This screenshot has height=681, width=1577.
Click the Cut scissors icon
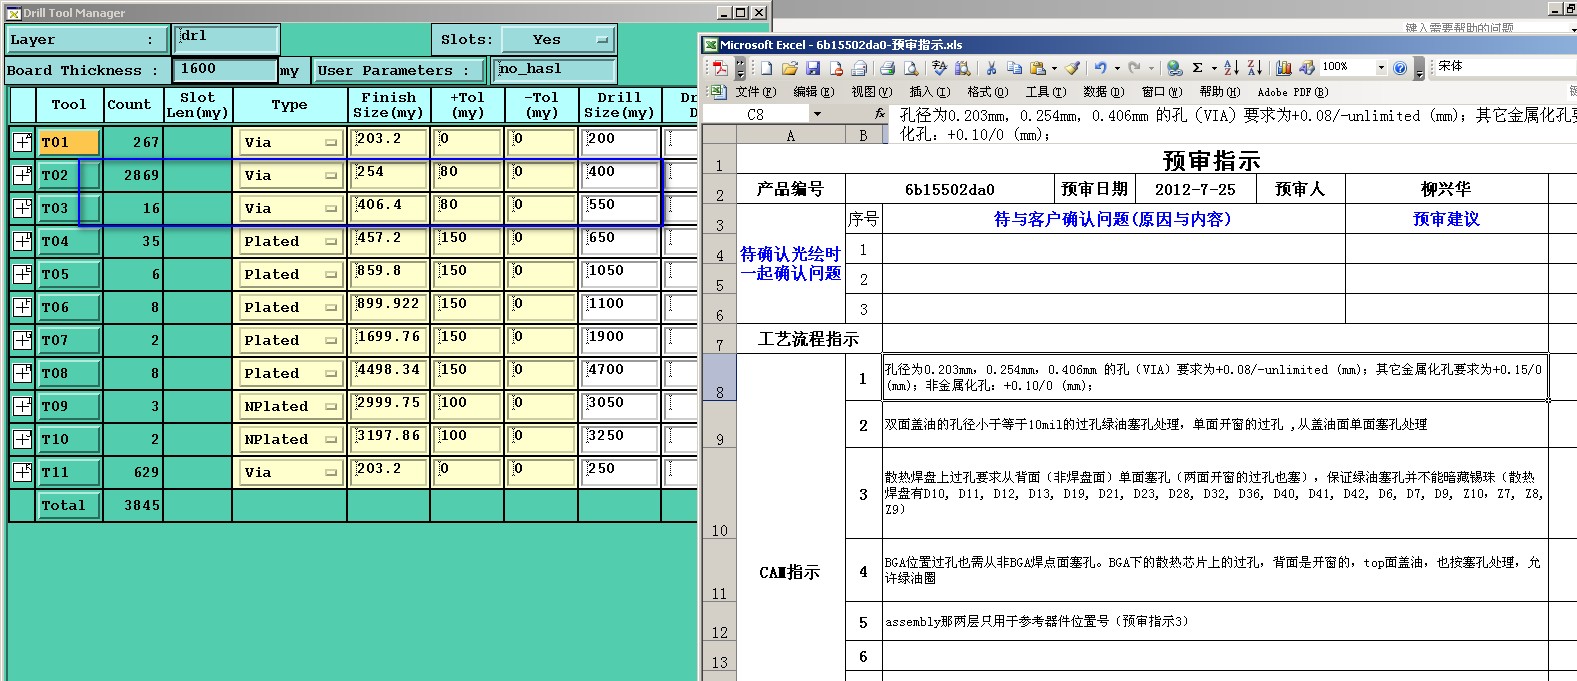coord(991,67)
